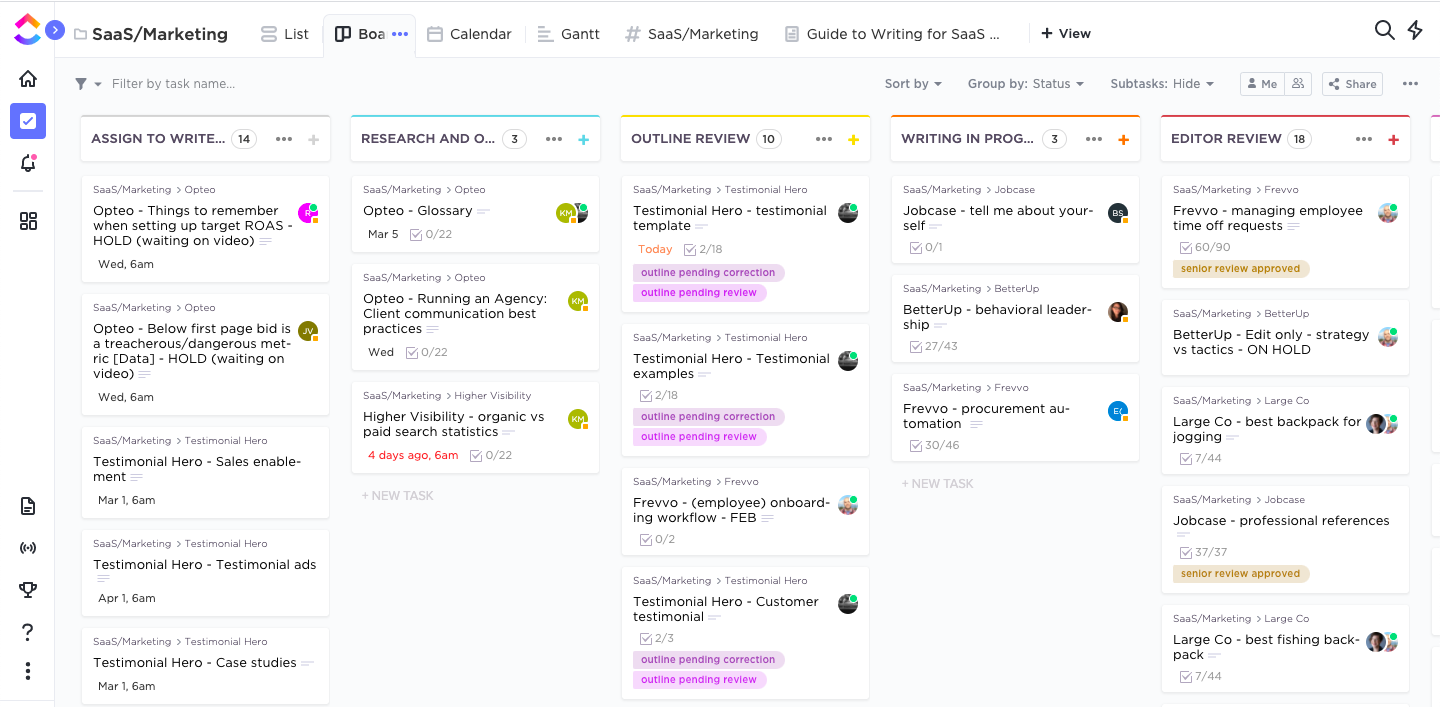Screen dimensions: 1440x707
Task: Add task to Writing in Progress column
Action: pyautogui.click(x=1123, y=140)
